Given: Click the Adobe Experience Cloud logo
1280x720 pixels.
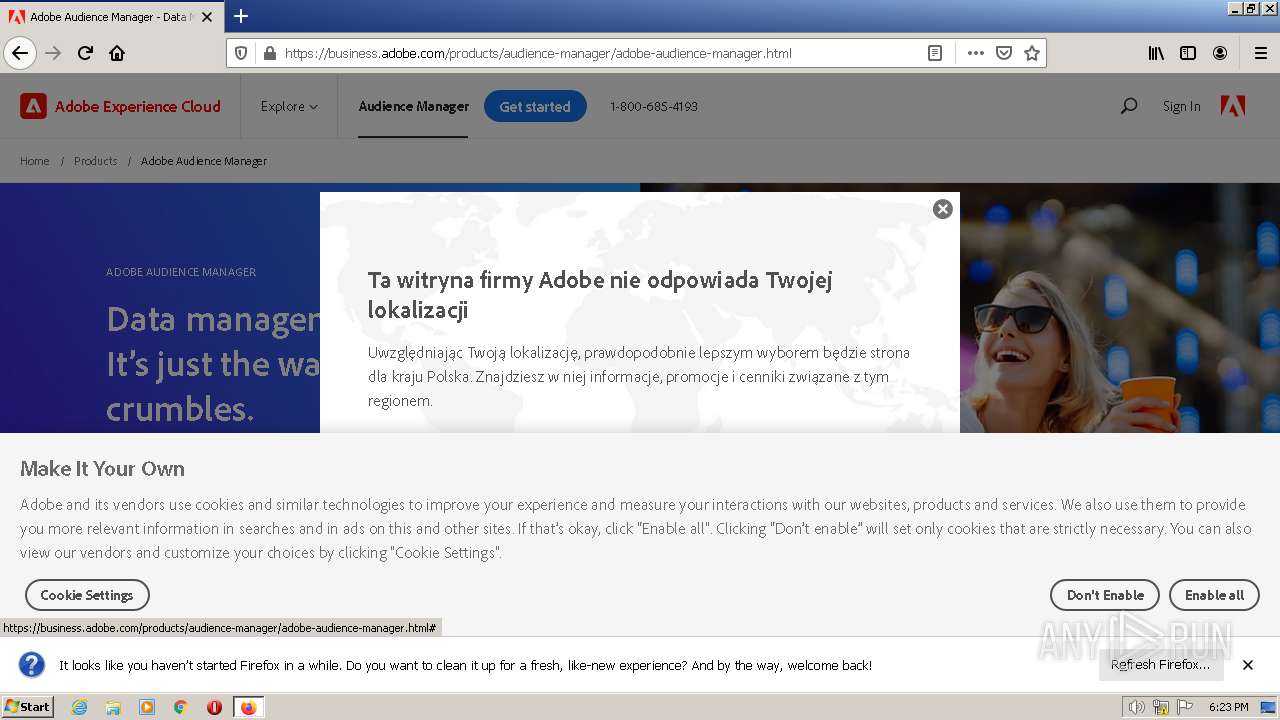Looking at the screenshot, I should pyautogui.click(x=120, y=106).
